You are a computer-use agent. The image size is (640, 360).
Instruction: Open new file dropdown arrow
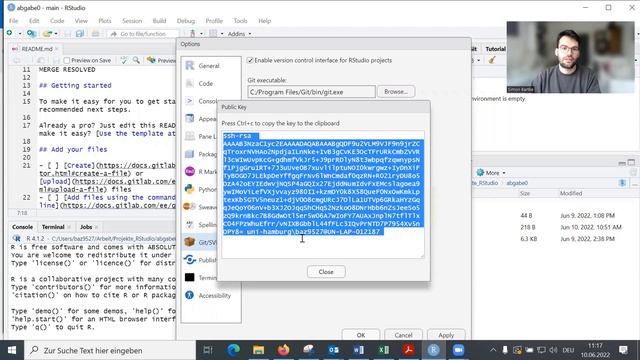point(19,33)
